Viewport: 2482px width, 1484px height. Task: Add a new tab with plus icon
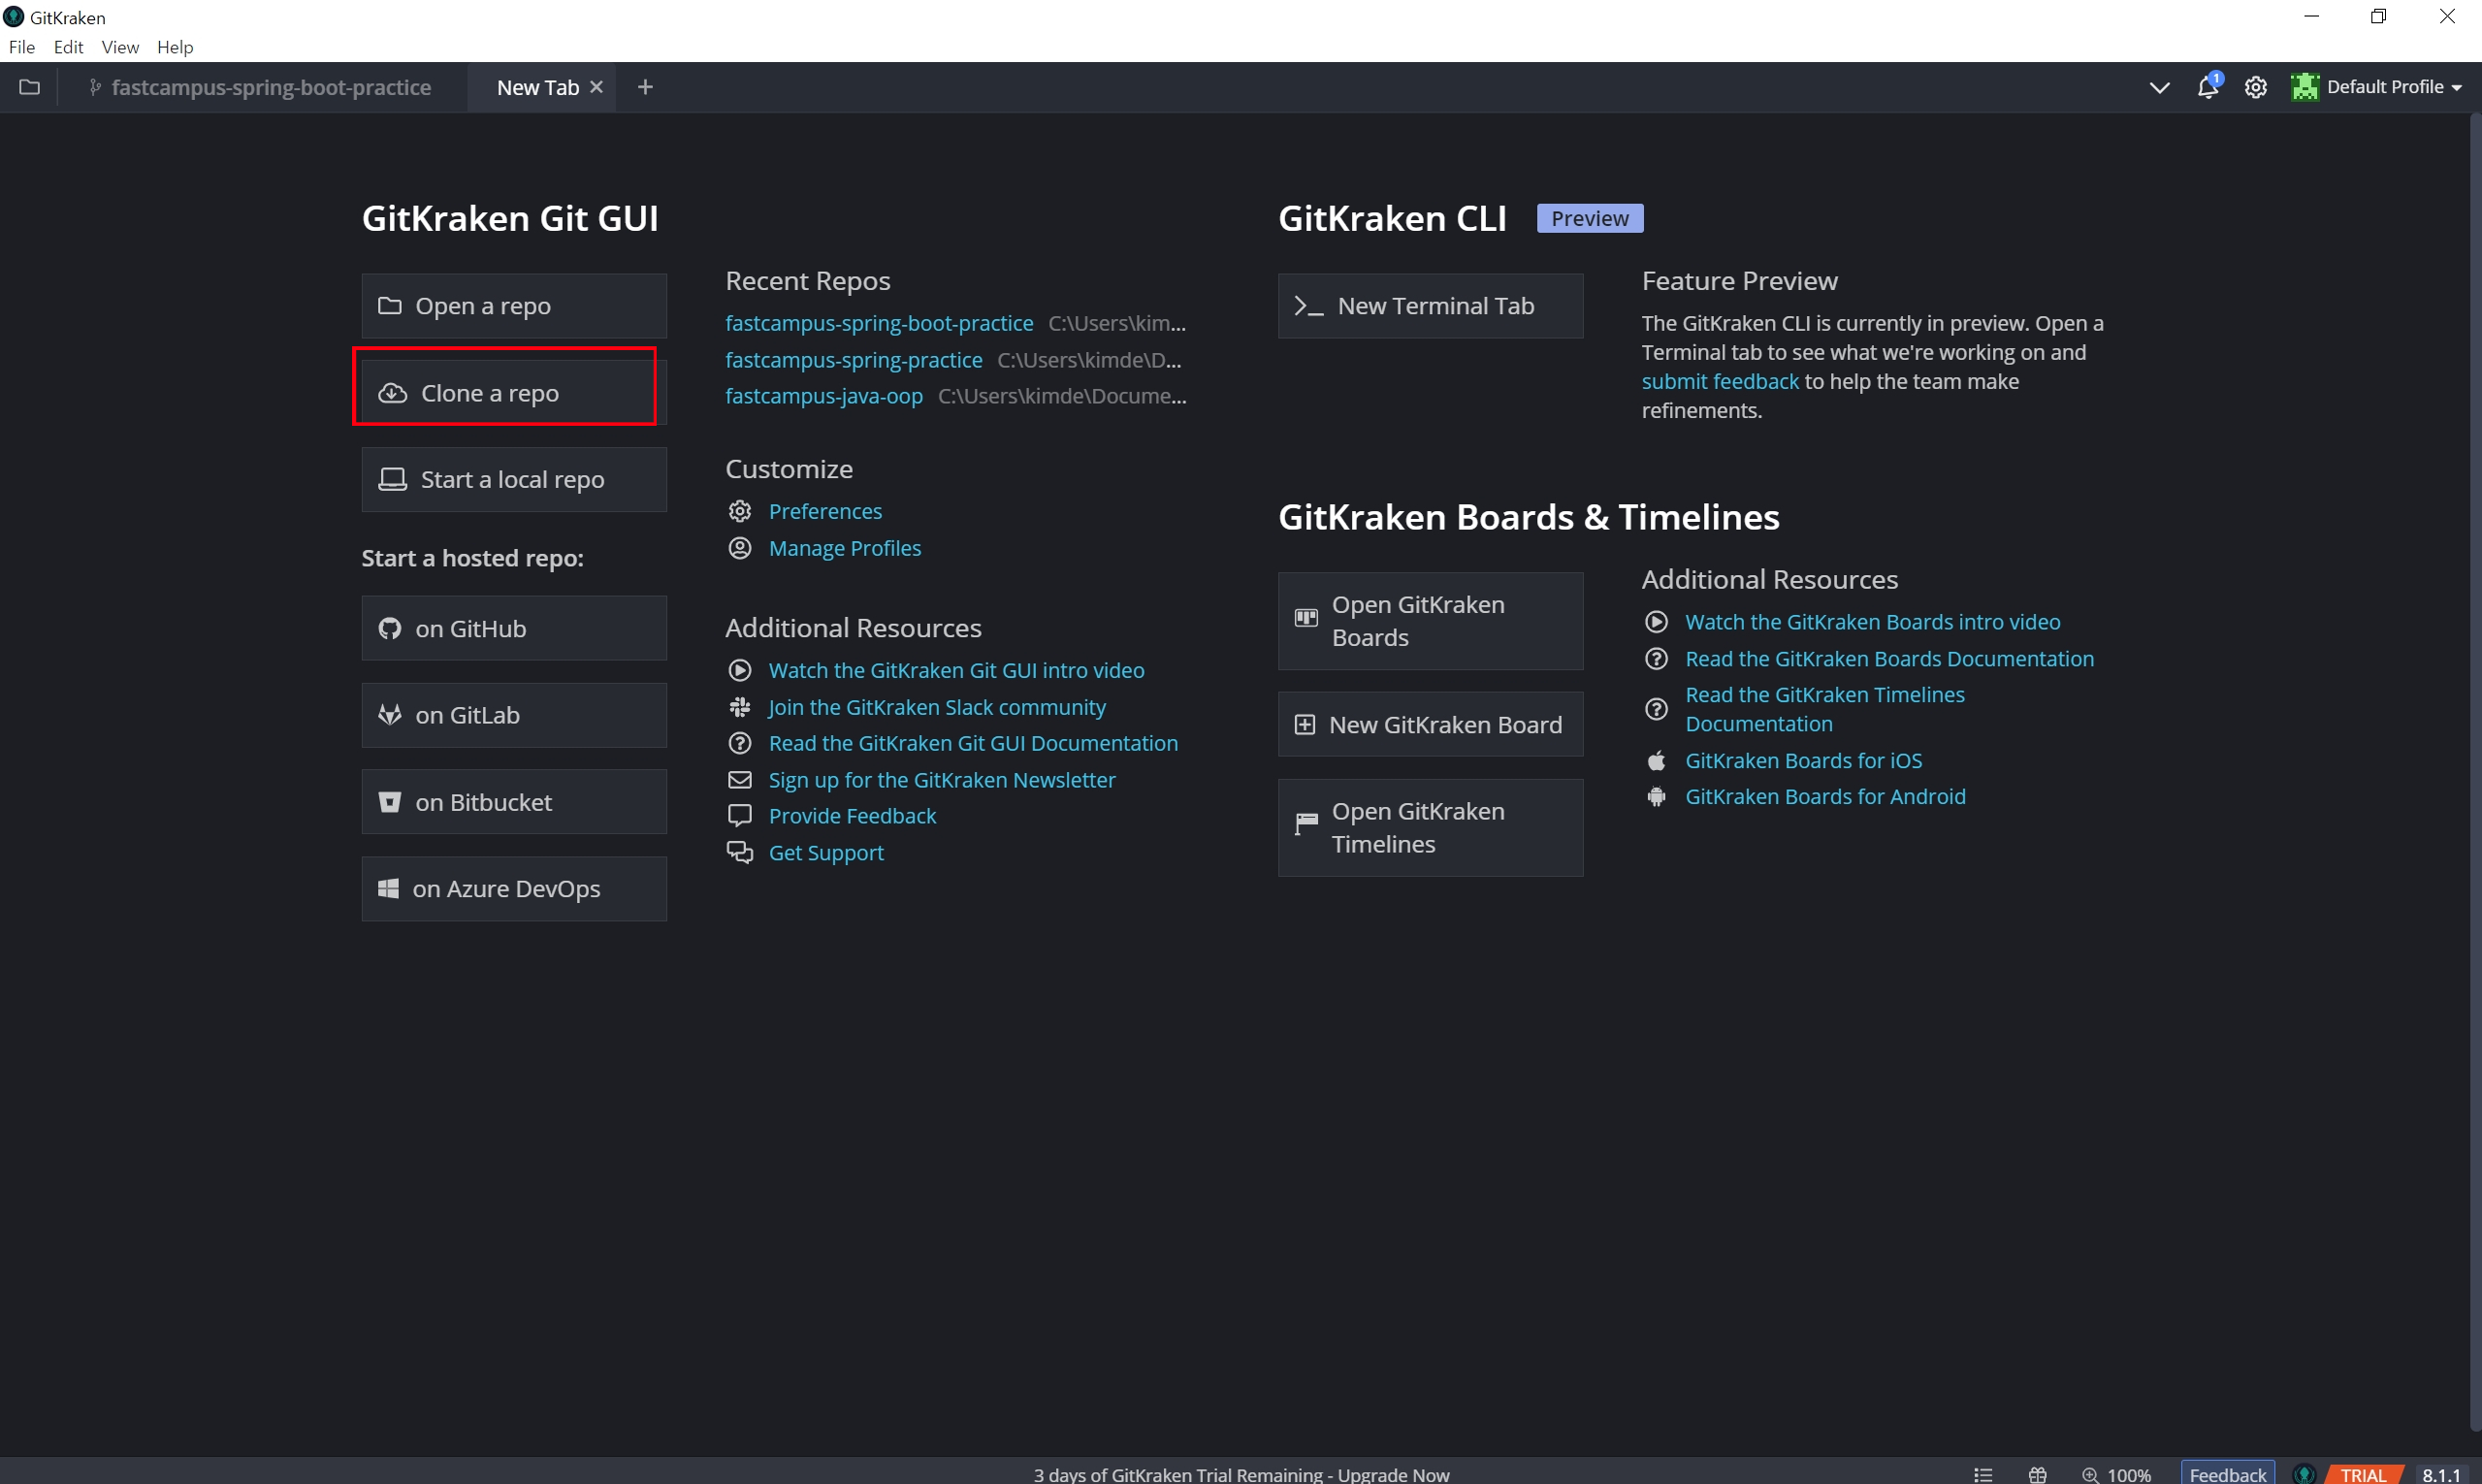pos(645,87)
